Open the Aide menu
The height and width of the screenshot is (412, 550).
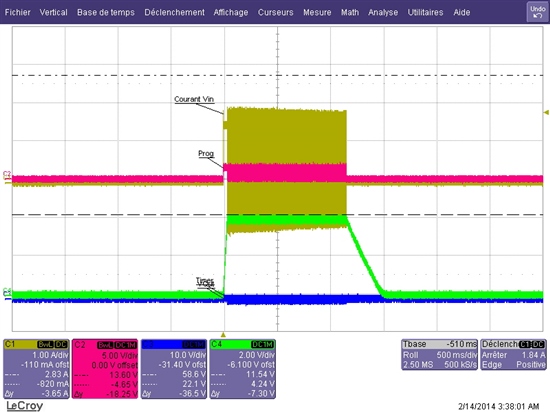tap(461, 12)
